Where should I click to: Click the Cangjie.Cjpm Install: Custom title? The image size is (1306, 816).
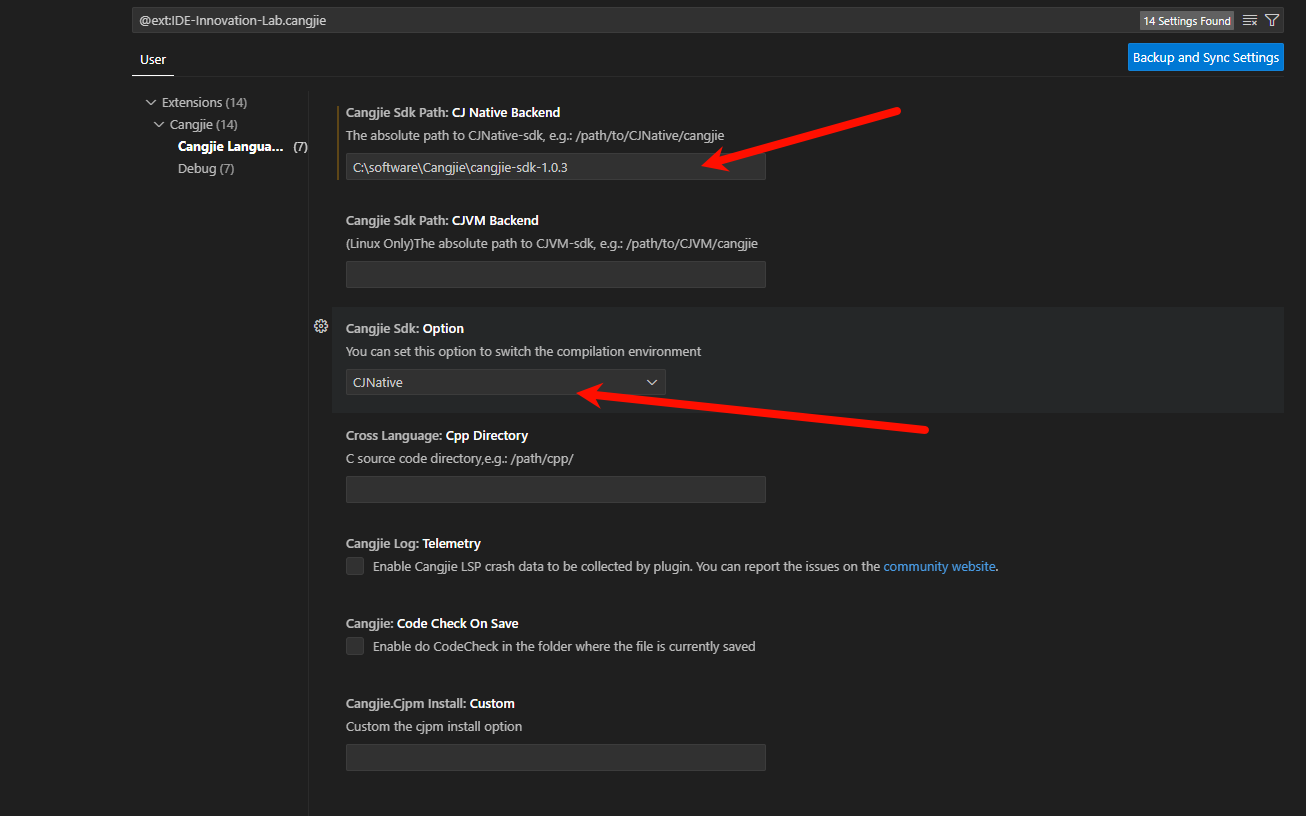pos(430,703)
